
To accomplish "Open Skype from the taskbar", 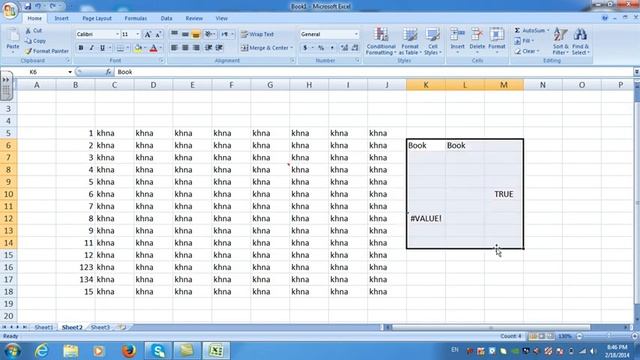I will coord(158,351).
